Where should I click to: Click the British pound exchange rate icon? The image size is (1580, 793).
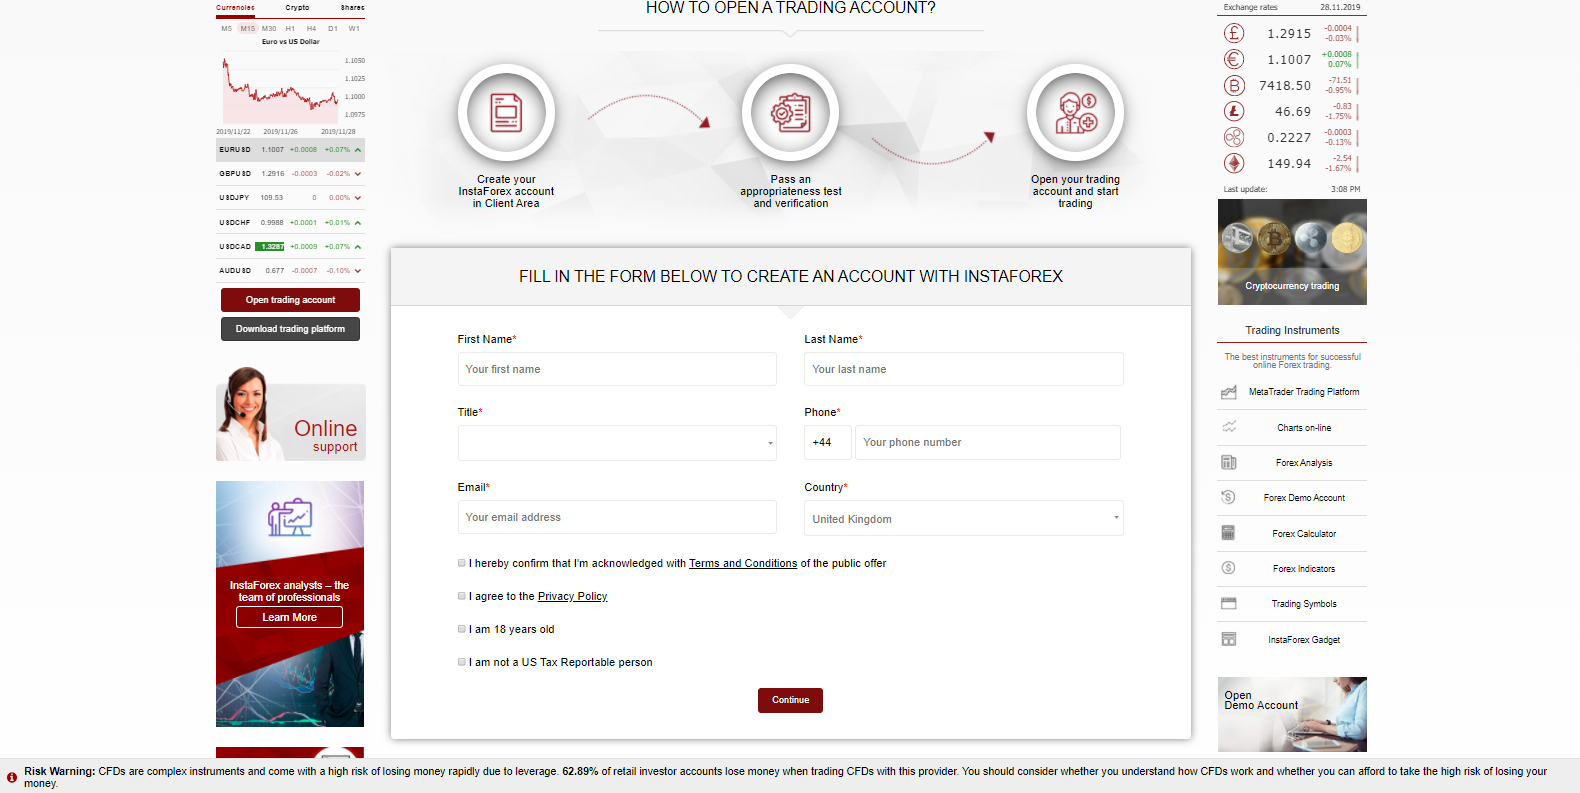click(1234, 33)
